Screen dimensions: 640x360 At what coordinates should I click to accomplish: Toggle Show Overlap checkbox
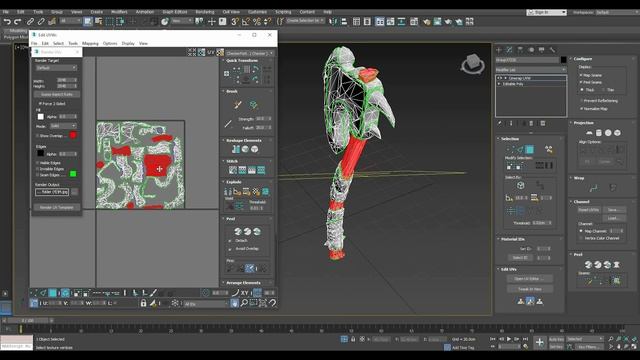point(38,136)
